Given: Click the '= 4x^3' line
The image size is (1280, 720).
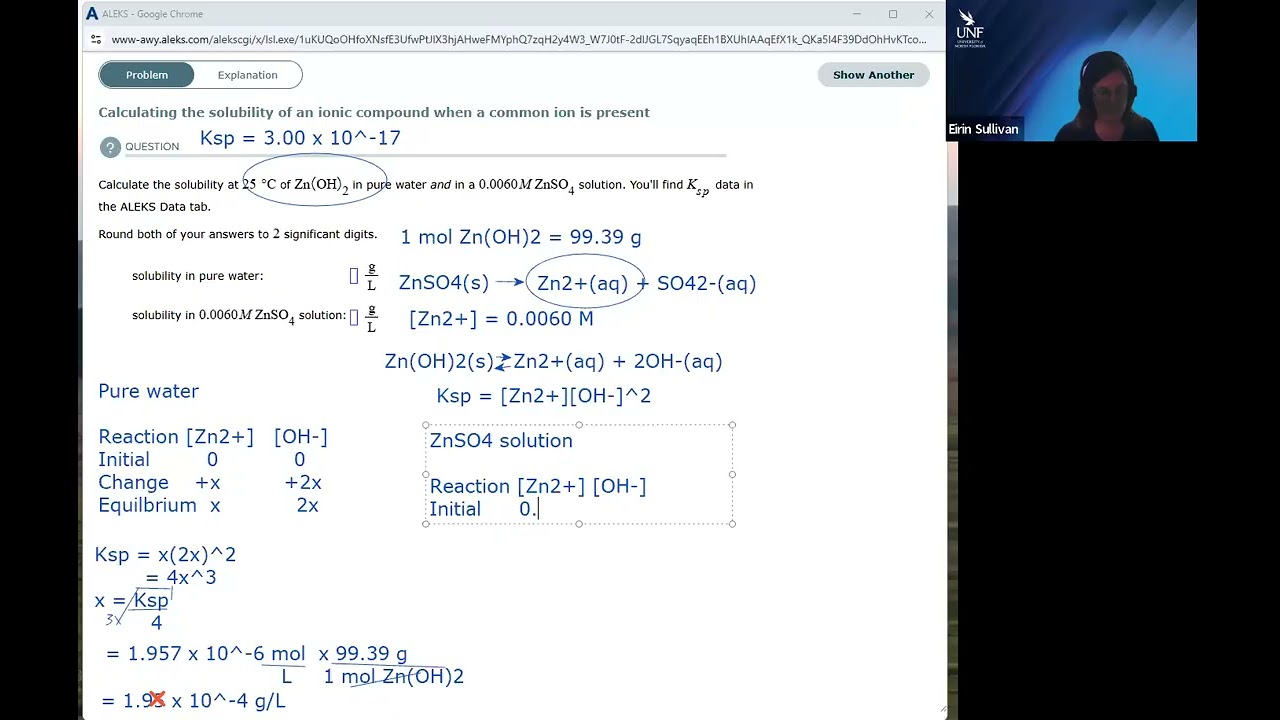Looking at the screenshot, I should [x=181, y=577].
